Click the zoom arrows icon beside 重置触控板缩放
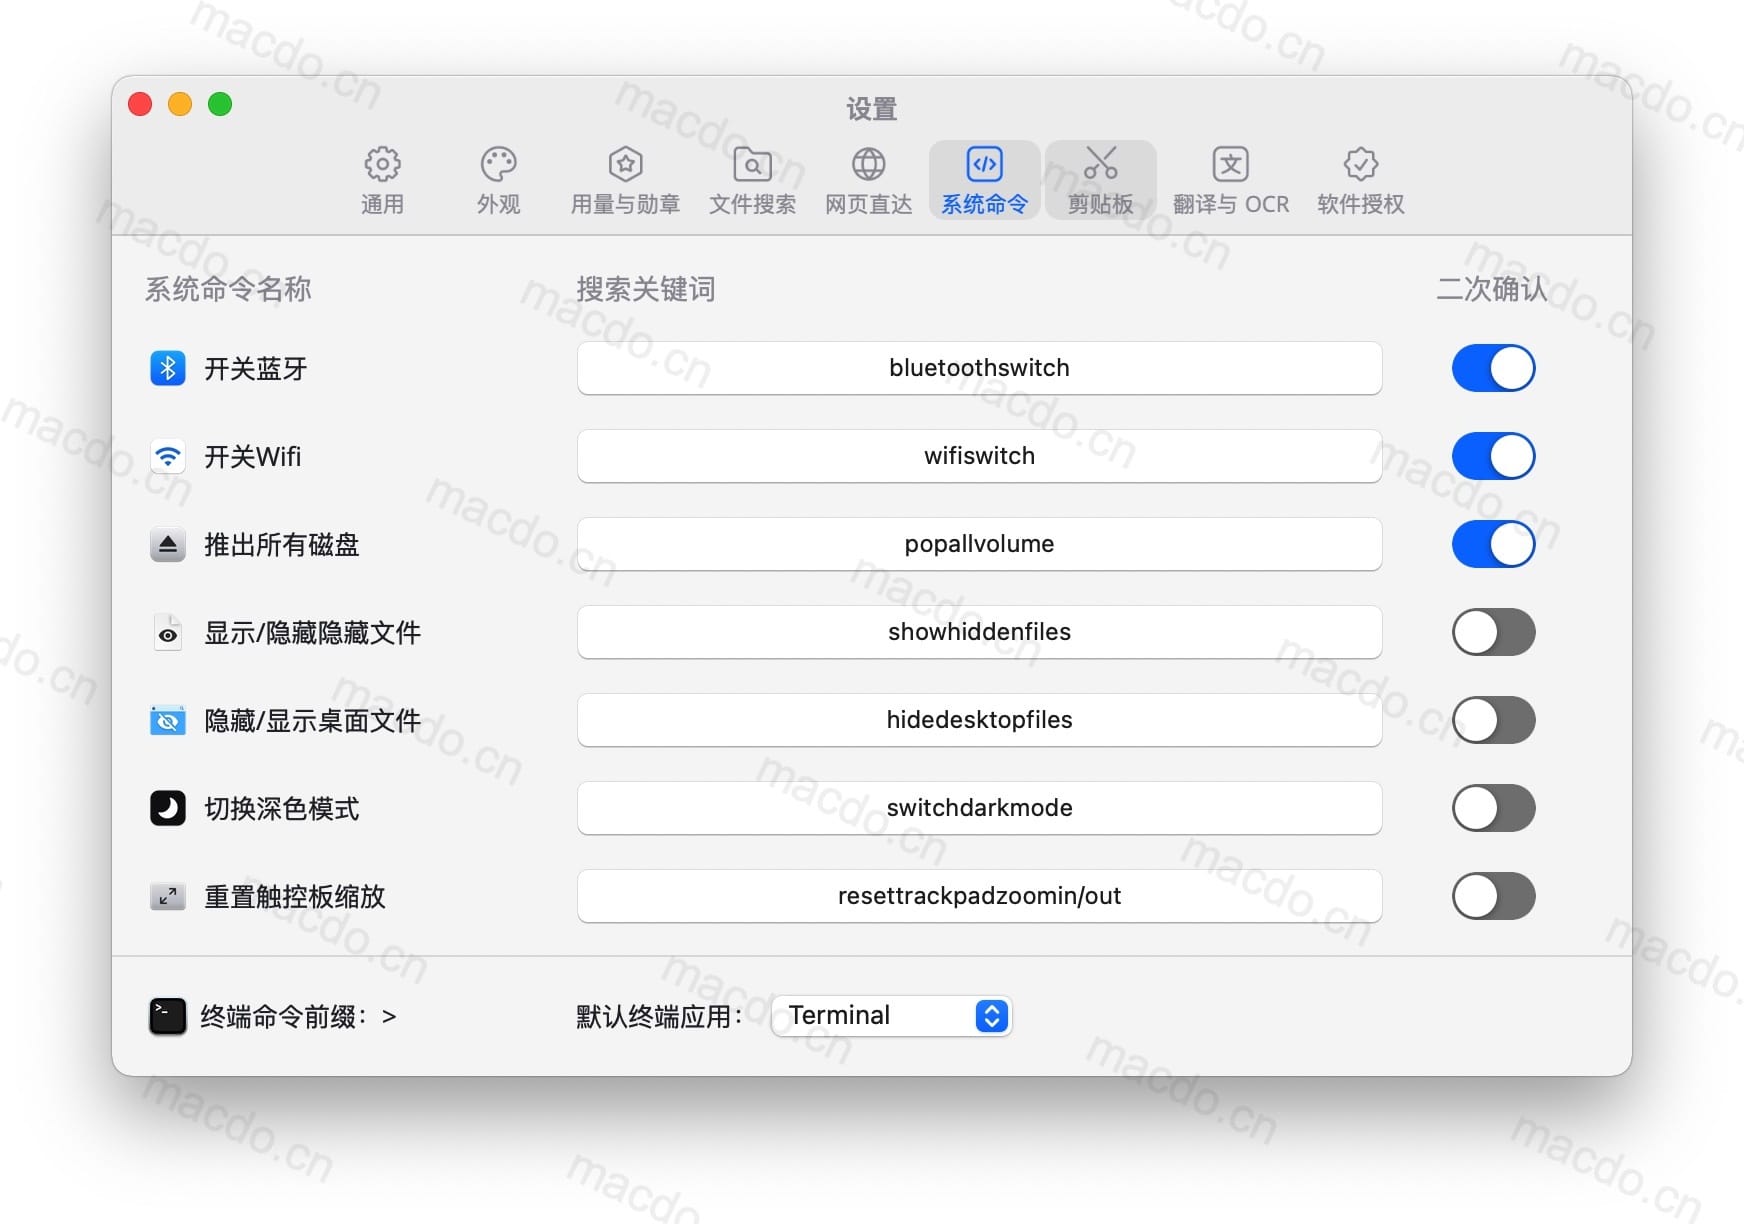Viewport: 1744px width, 1224px height. click(168, 896)
